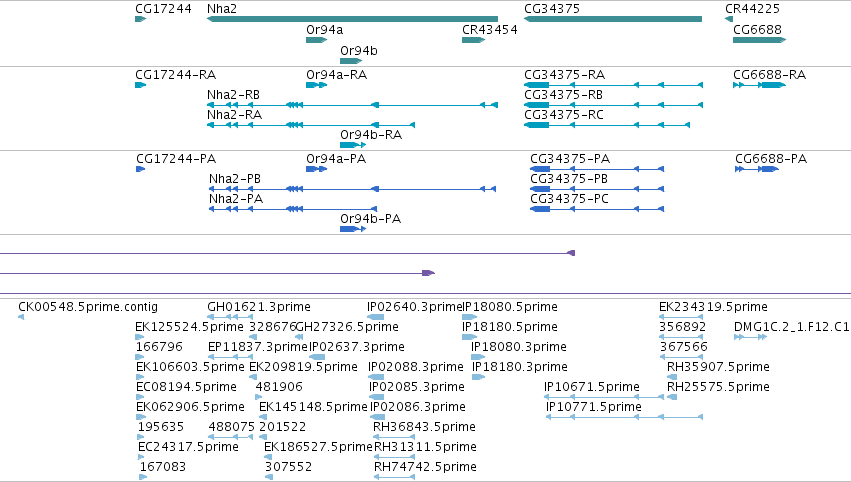Viewport: 851px width, 482px height.
Task: Select the IP02085.3prime EST label
Action: [x=417, y=388]
